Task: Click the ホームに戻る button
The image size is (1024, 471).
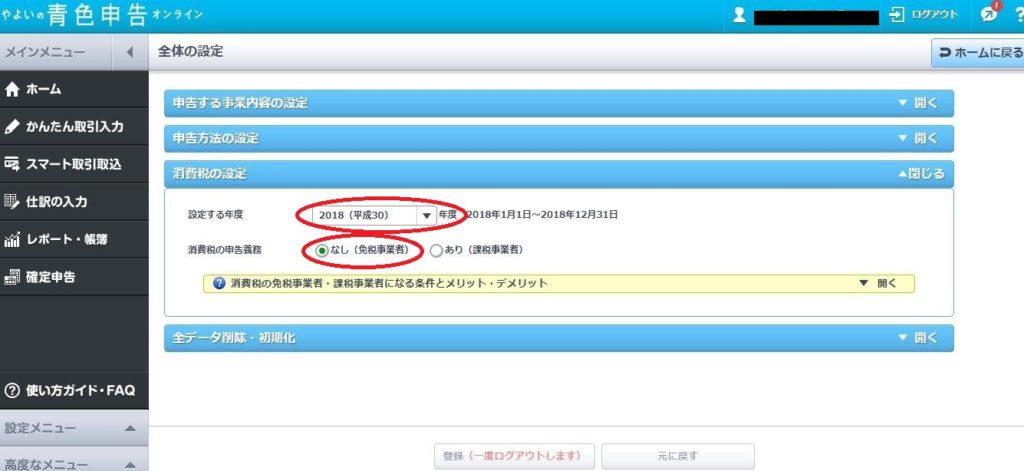Action: tap(978, 53)
